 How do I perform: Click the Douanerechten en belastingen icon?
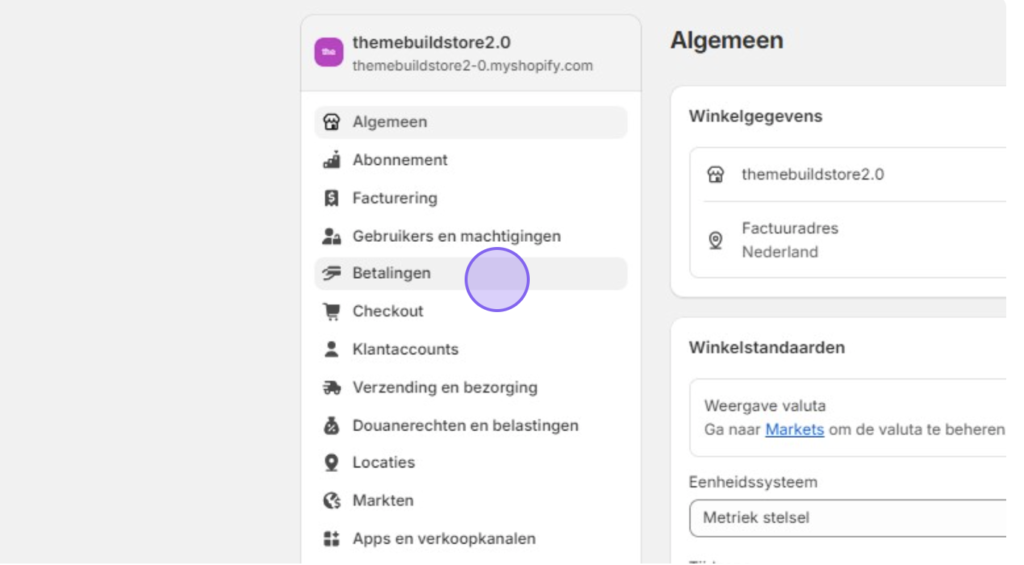click(x=331, y=425)
